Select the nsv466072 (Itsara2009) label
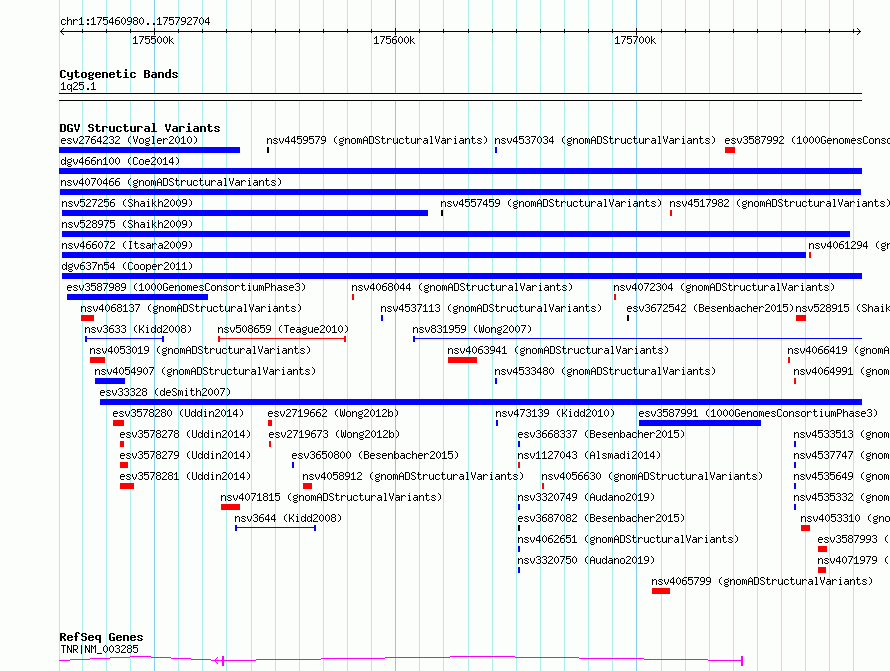Screen dimensions: 890x671 click(127, 245)
